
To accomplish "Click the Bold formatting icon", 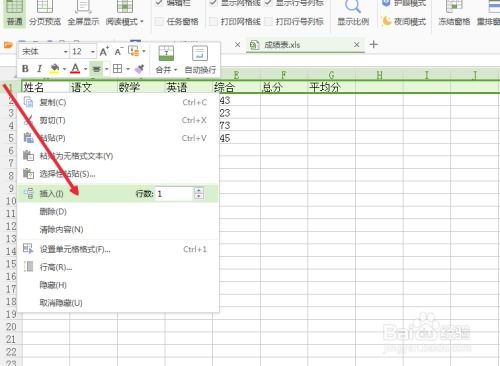I will click(x=25, y=69).
